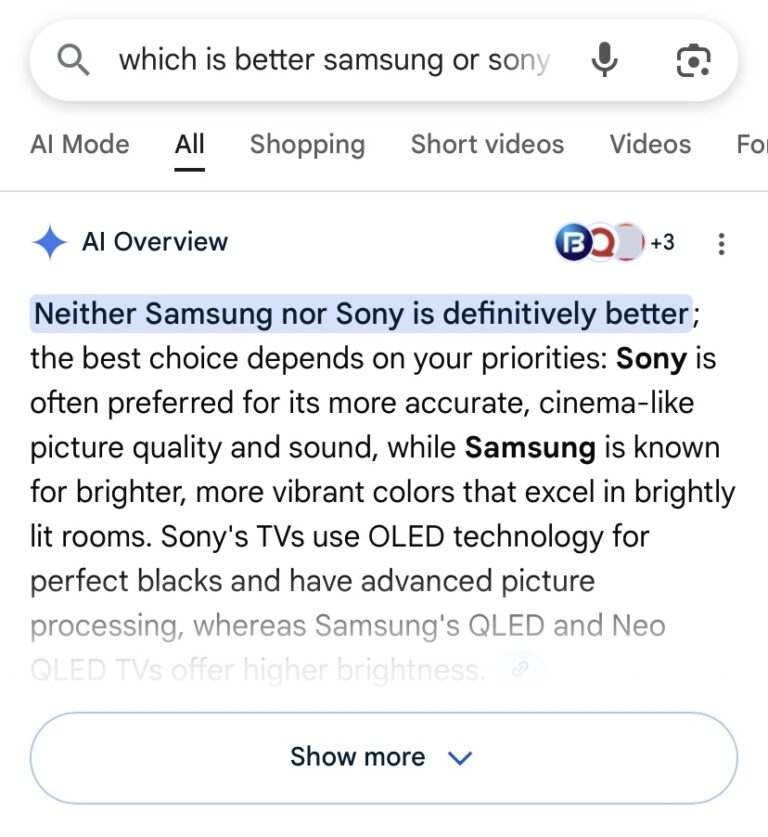Open the Short videos tab

coord(487,145)
